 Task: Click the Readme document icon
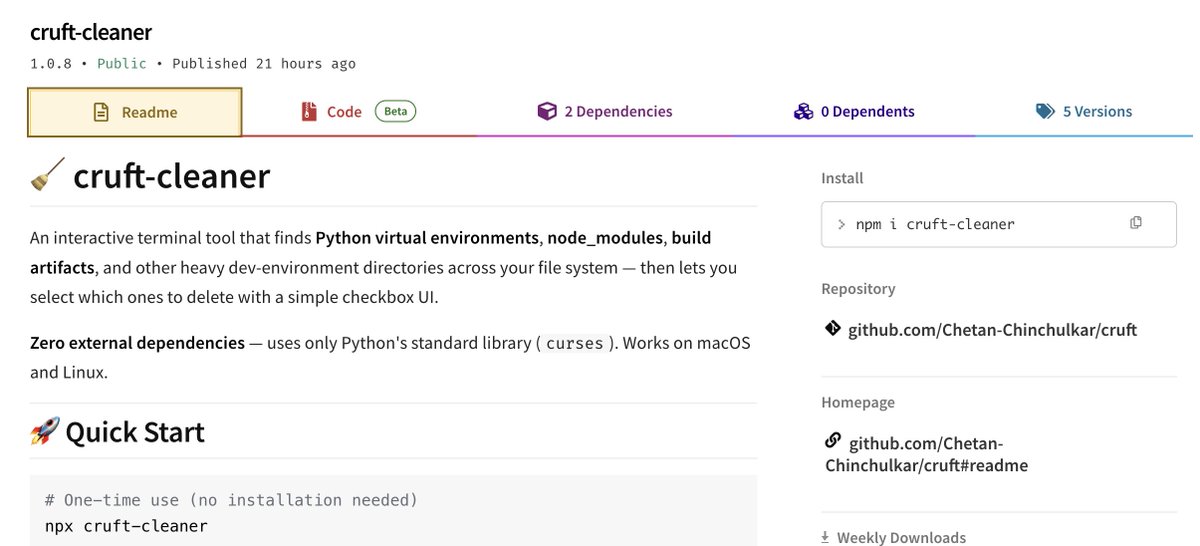point(101,112)
